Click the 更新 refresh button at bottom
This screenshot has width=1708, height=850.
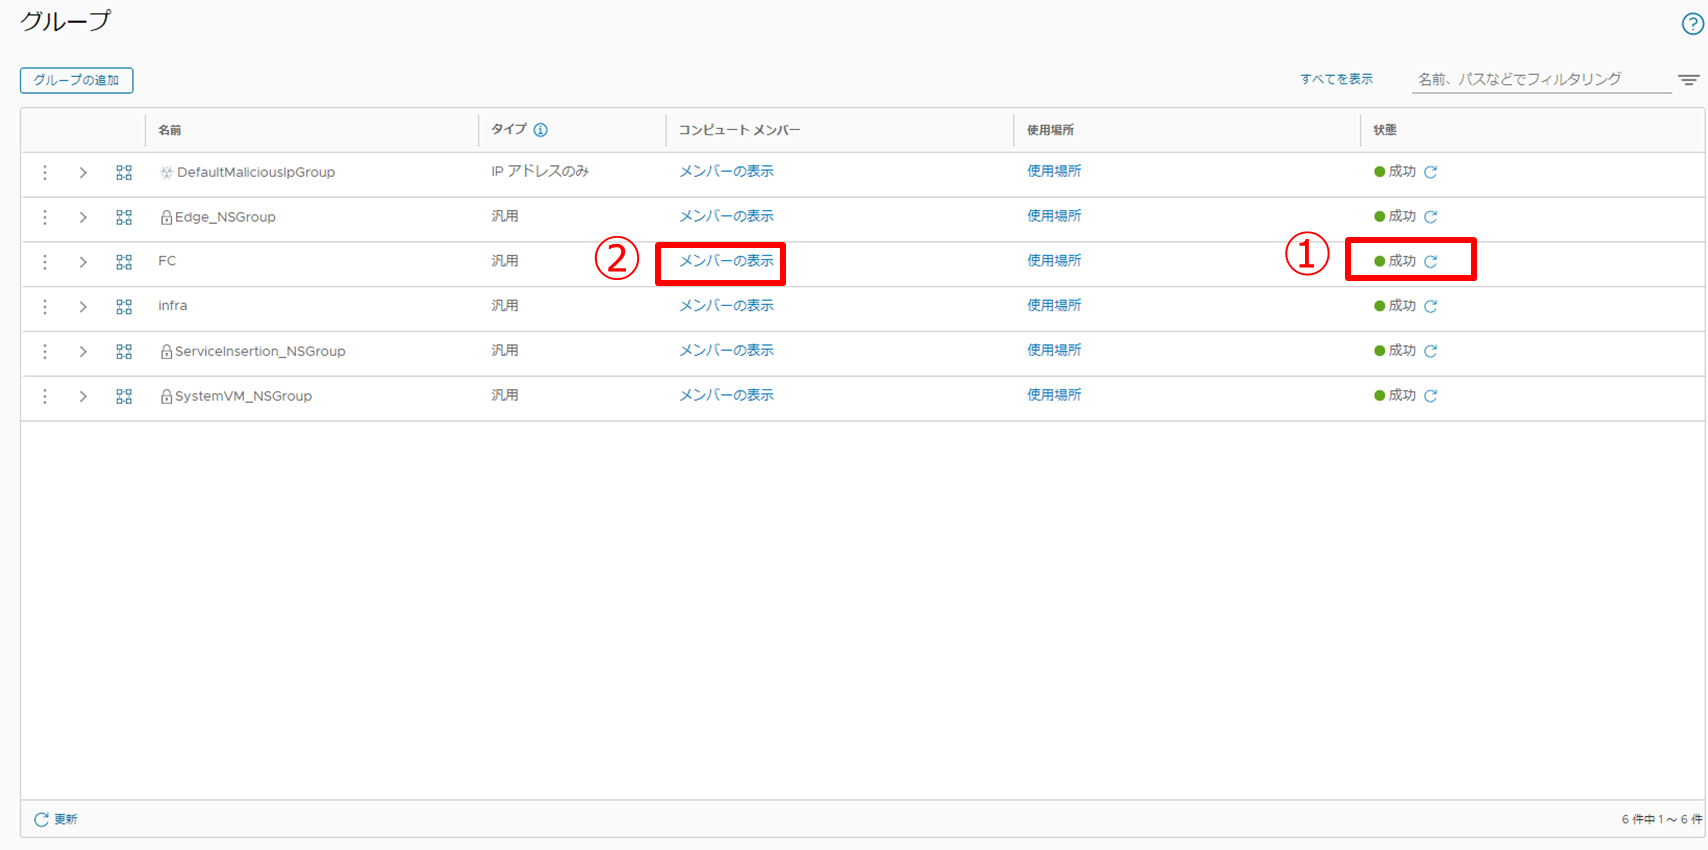56,819
